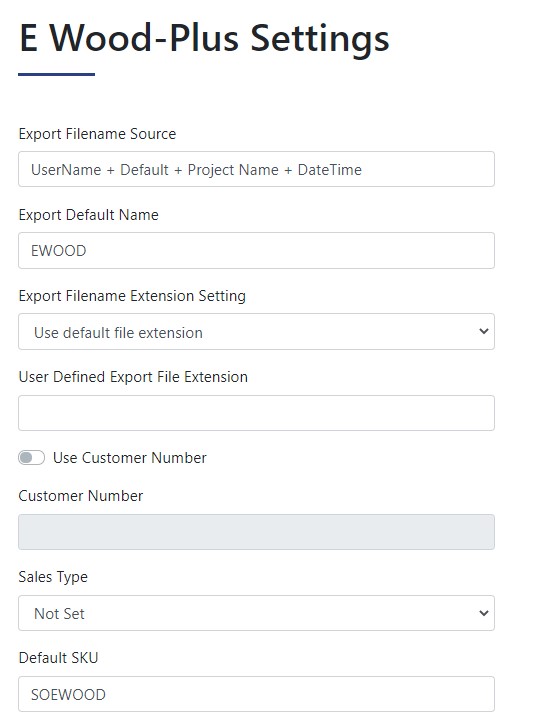Open the Sales Type dropdown showing Not Set
547x726 pixels.
(x=256, y=613)
